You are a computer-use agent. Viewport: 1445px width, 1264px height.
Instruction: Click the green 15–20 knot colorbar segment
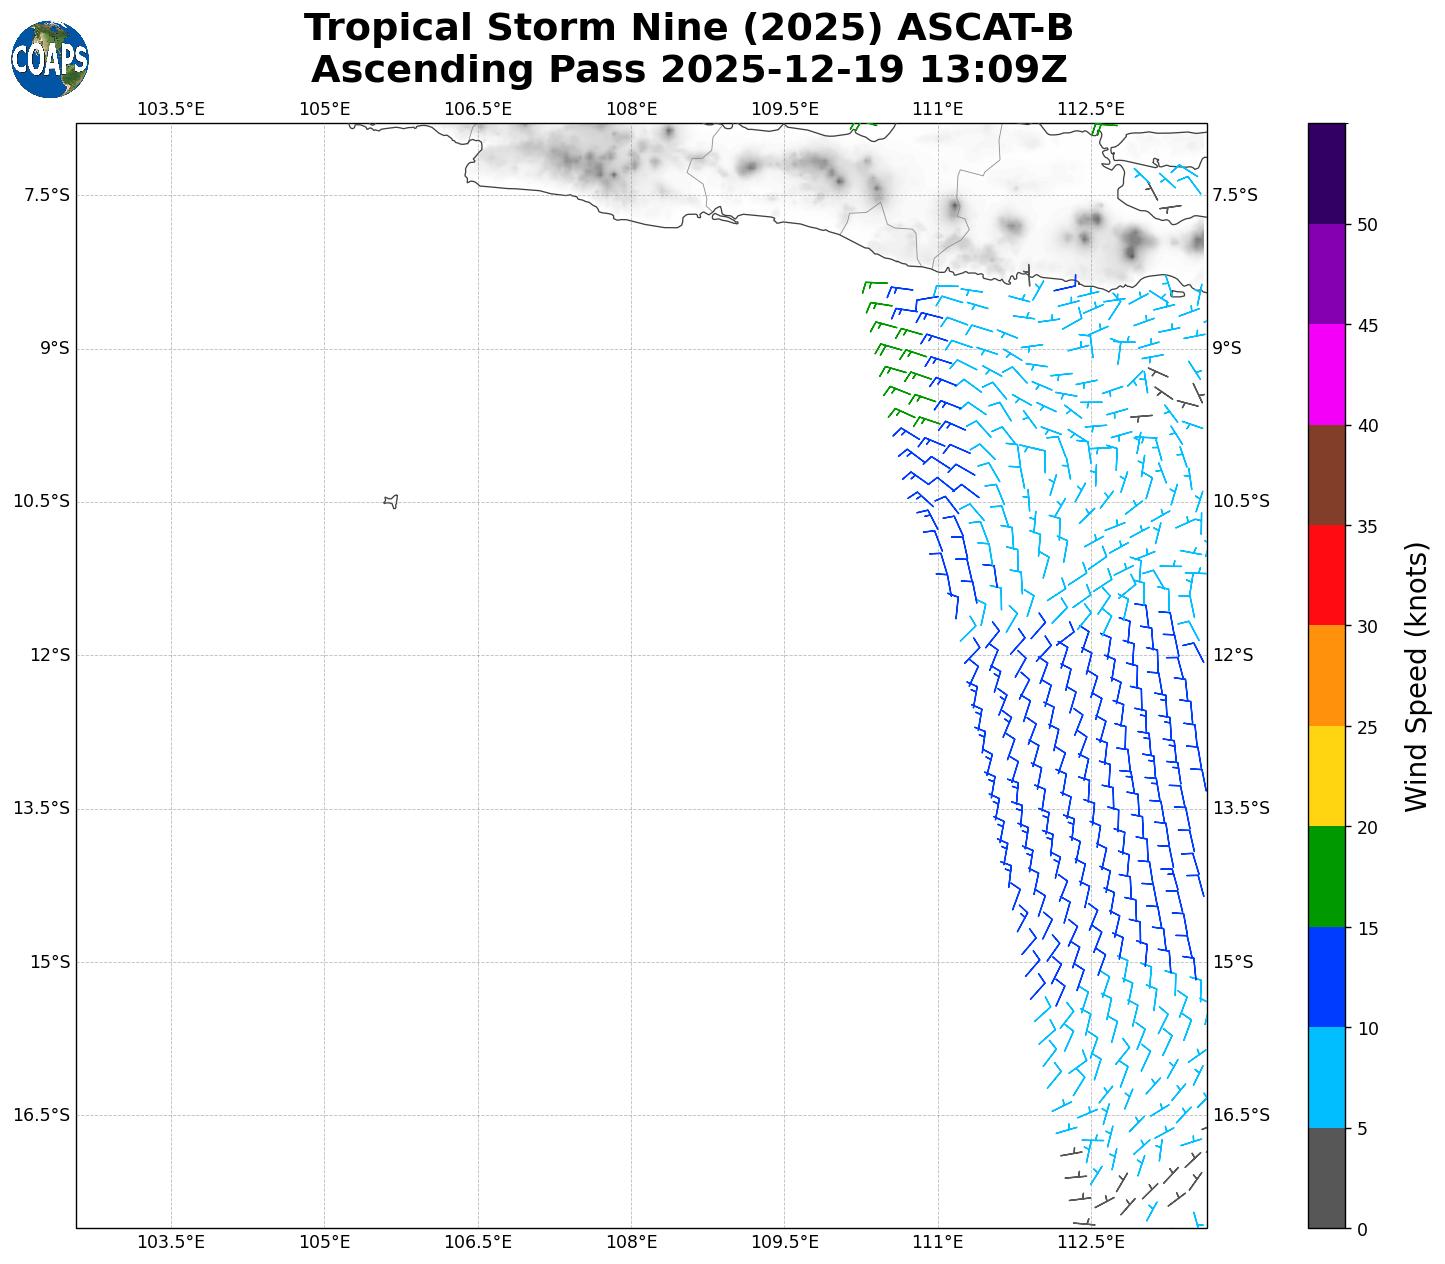click(x=1327, y=877)
